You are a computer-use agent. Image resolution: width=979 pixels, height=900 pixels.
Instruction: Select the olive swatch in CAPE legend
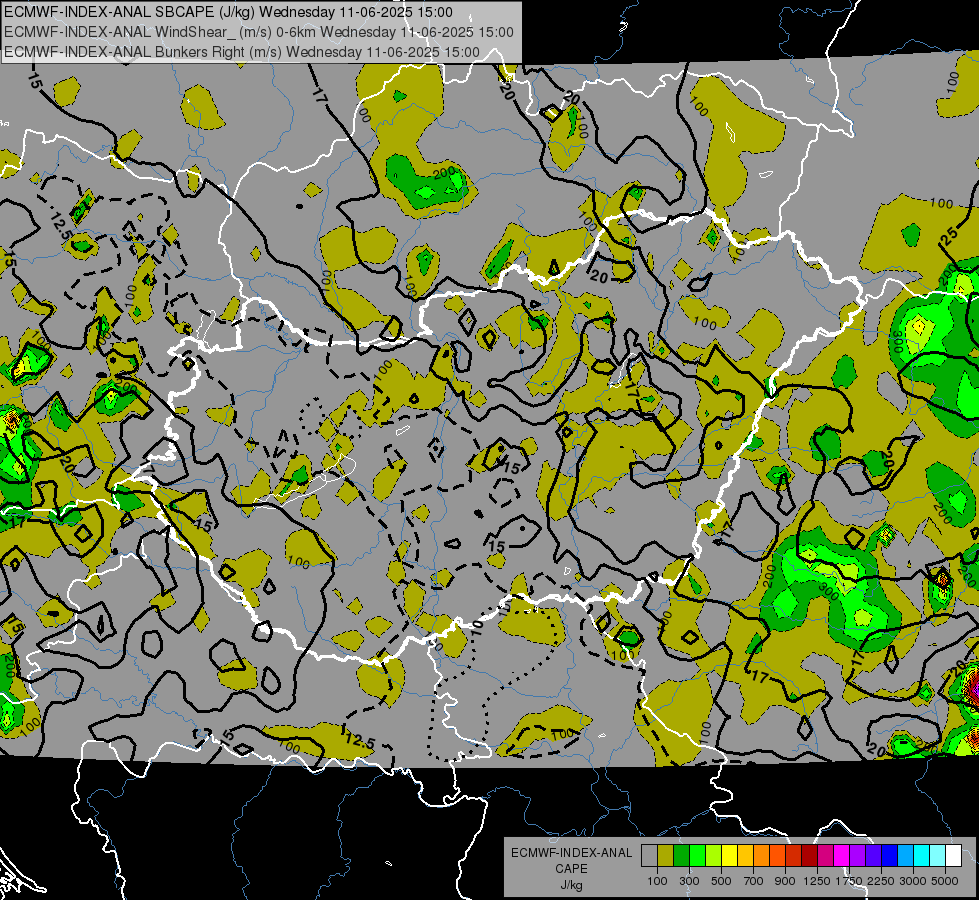coord(666,856)
